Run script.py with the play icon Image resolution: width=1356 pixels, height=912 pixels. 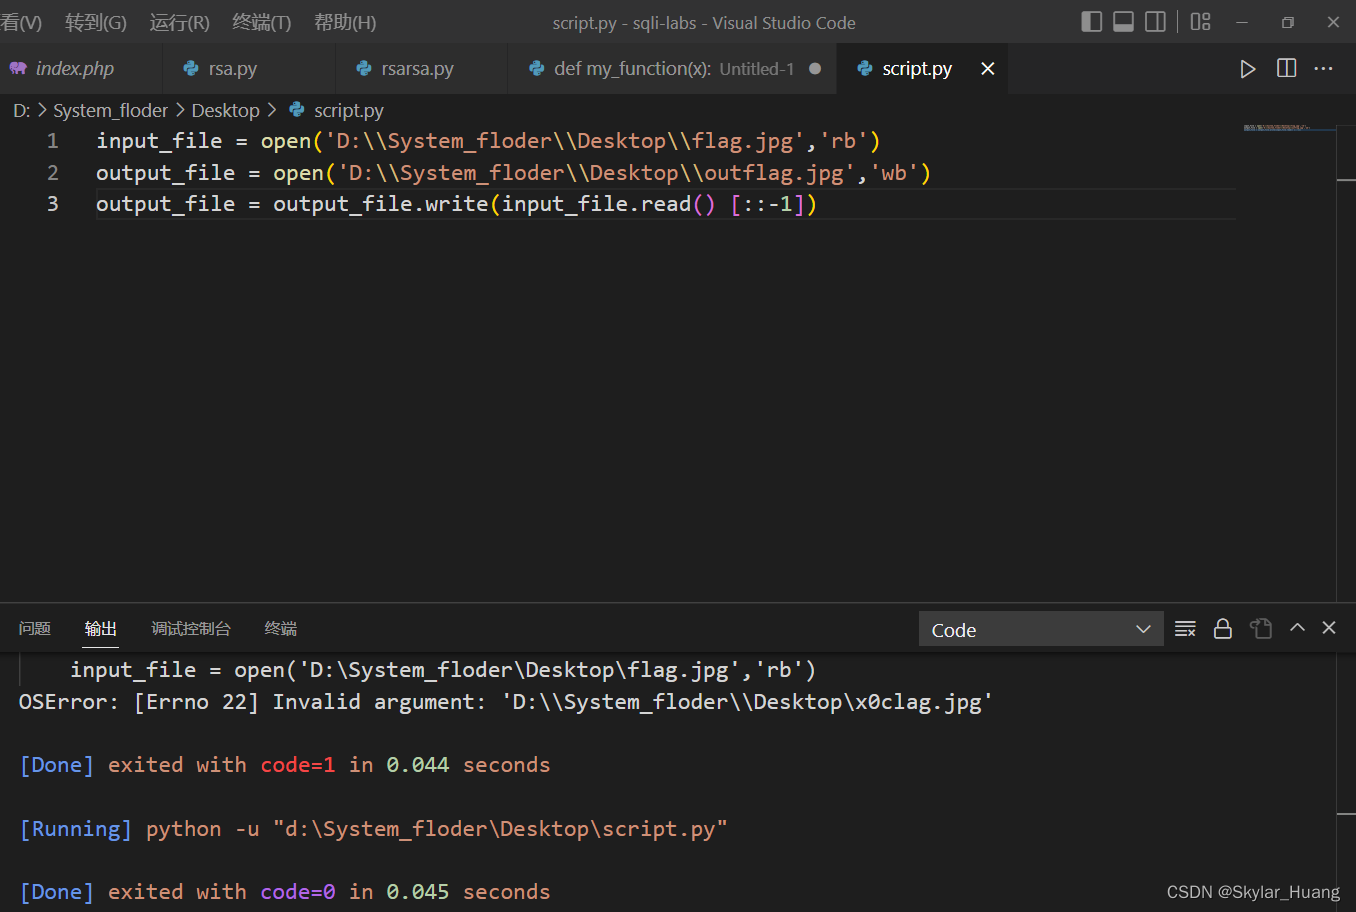tap(1247, 69)
